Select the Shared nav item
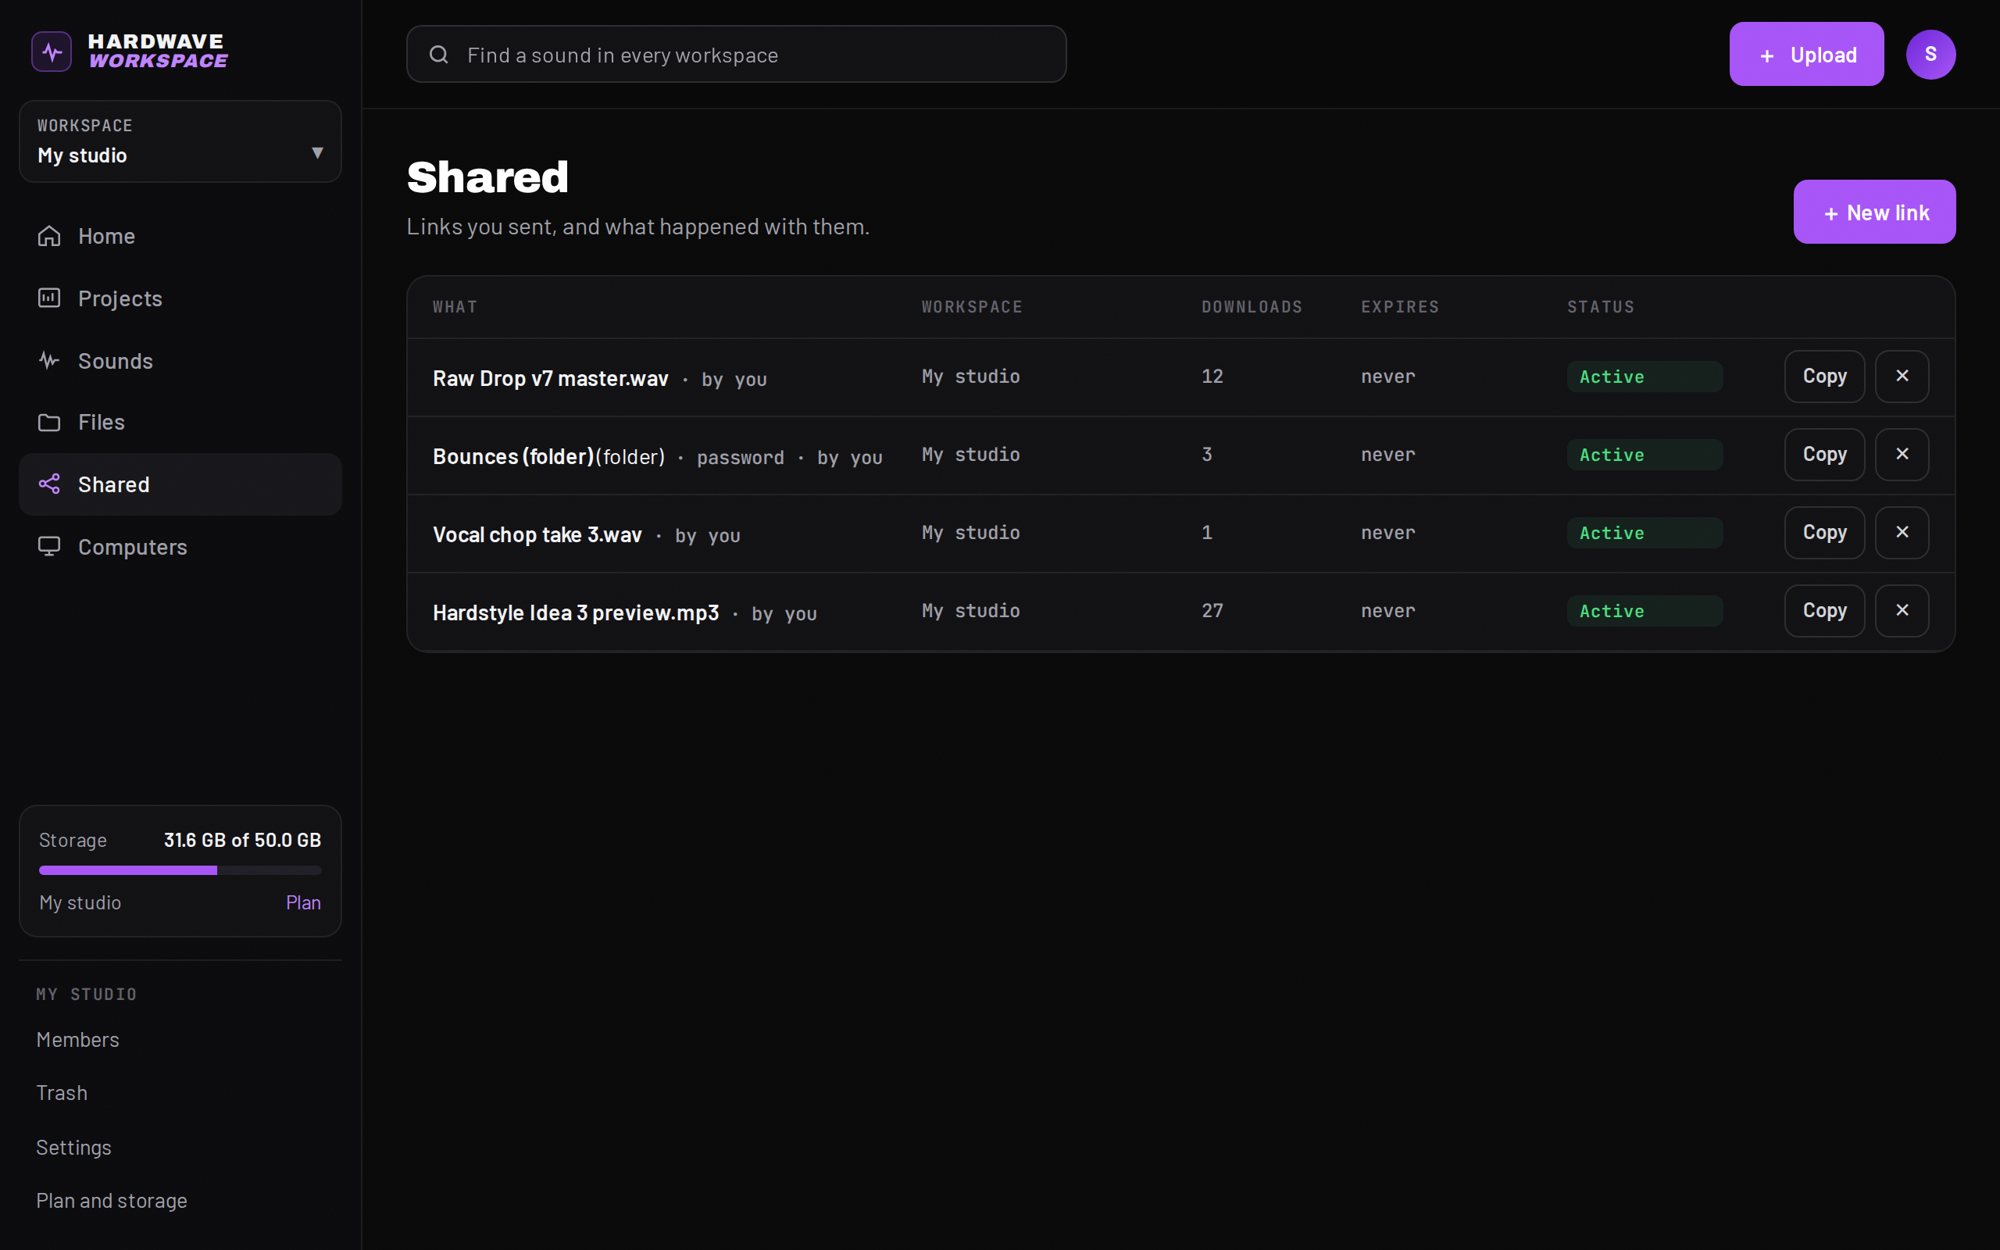 (x=180, y=484)
